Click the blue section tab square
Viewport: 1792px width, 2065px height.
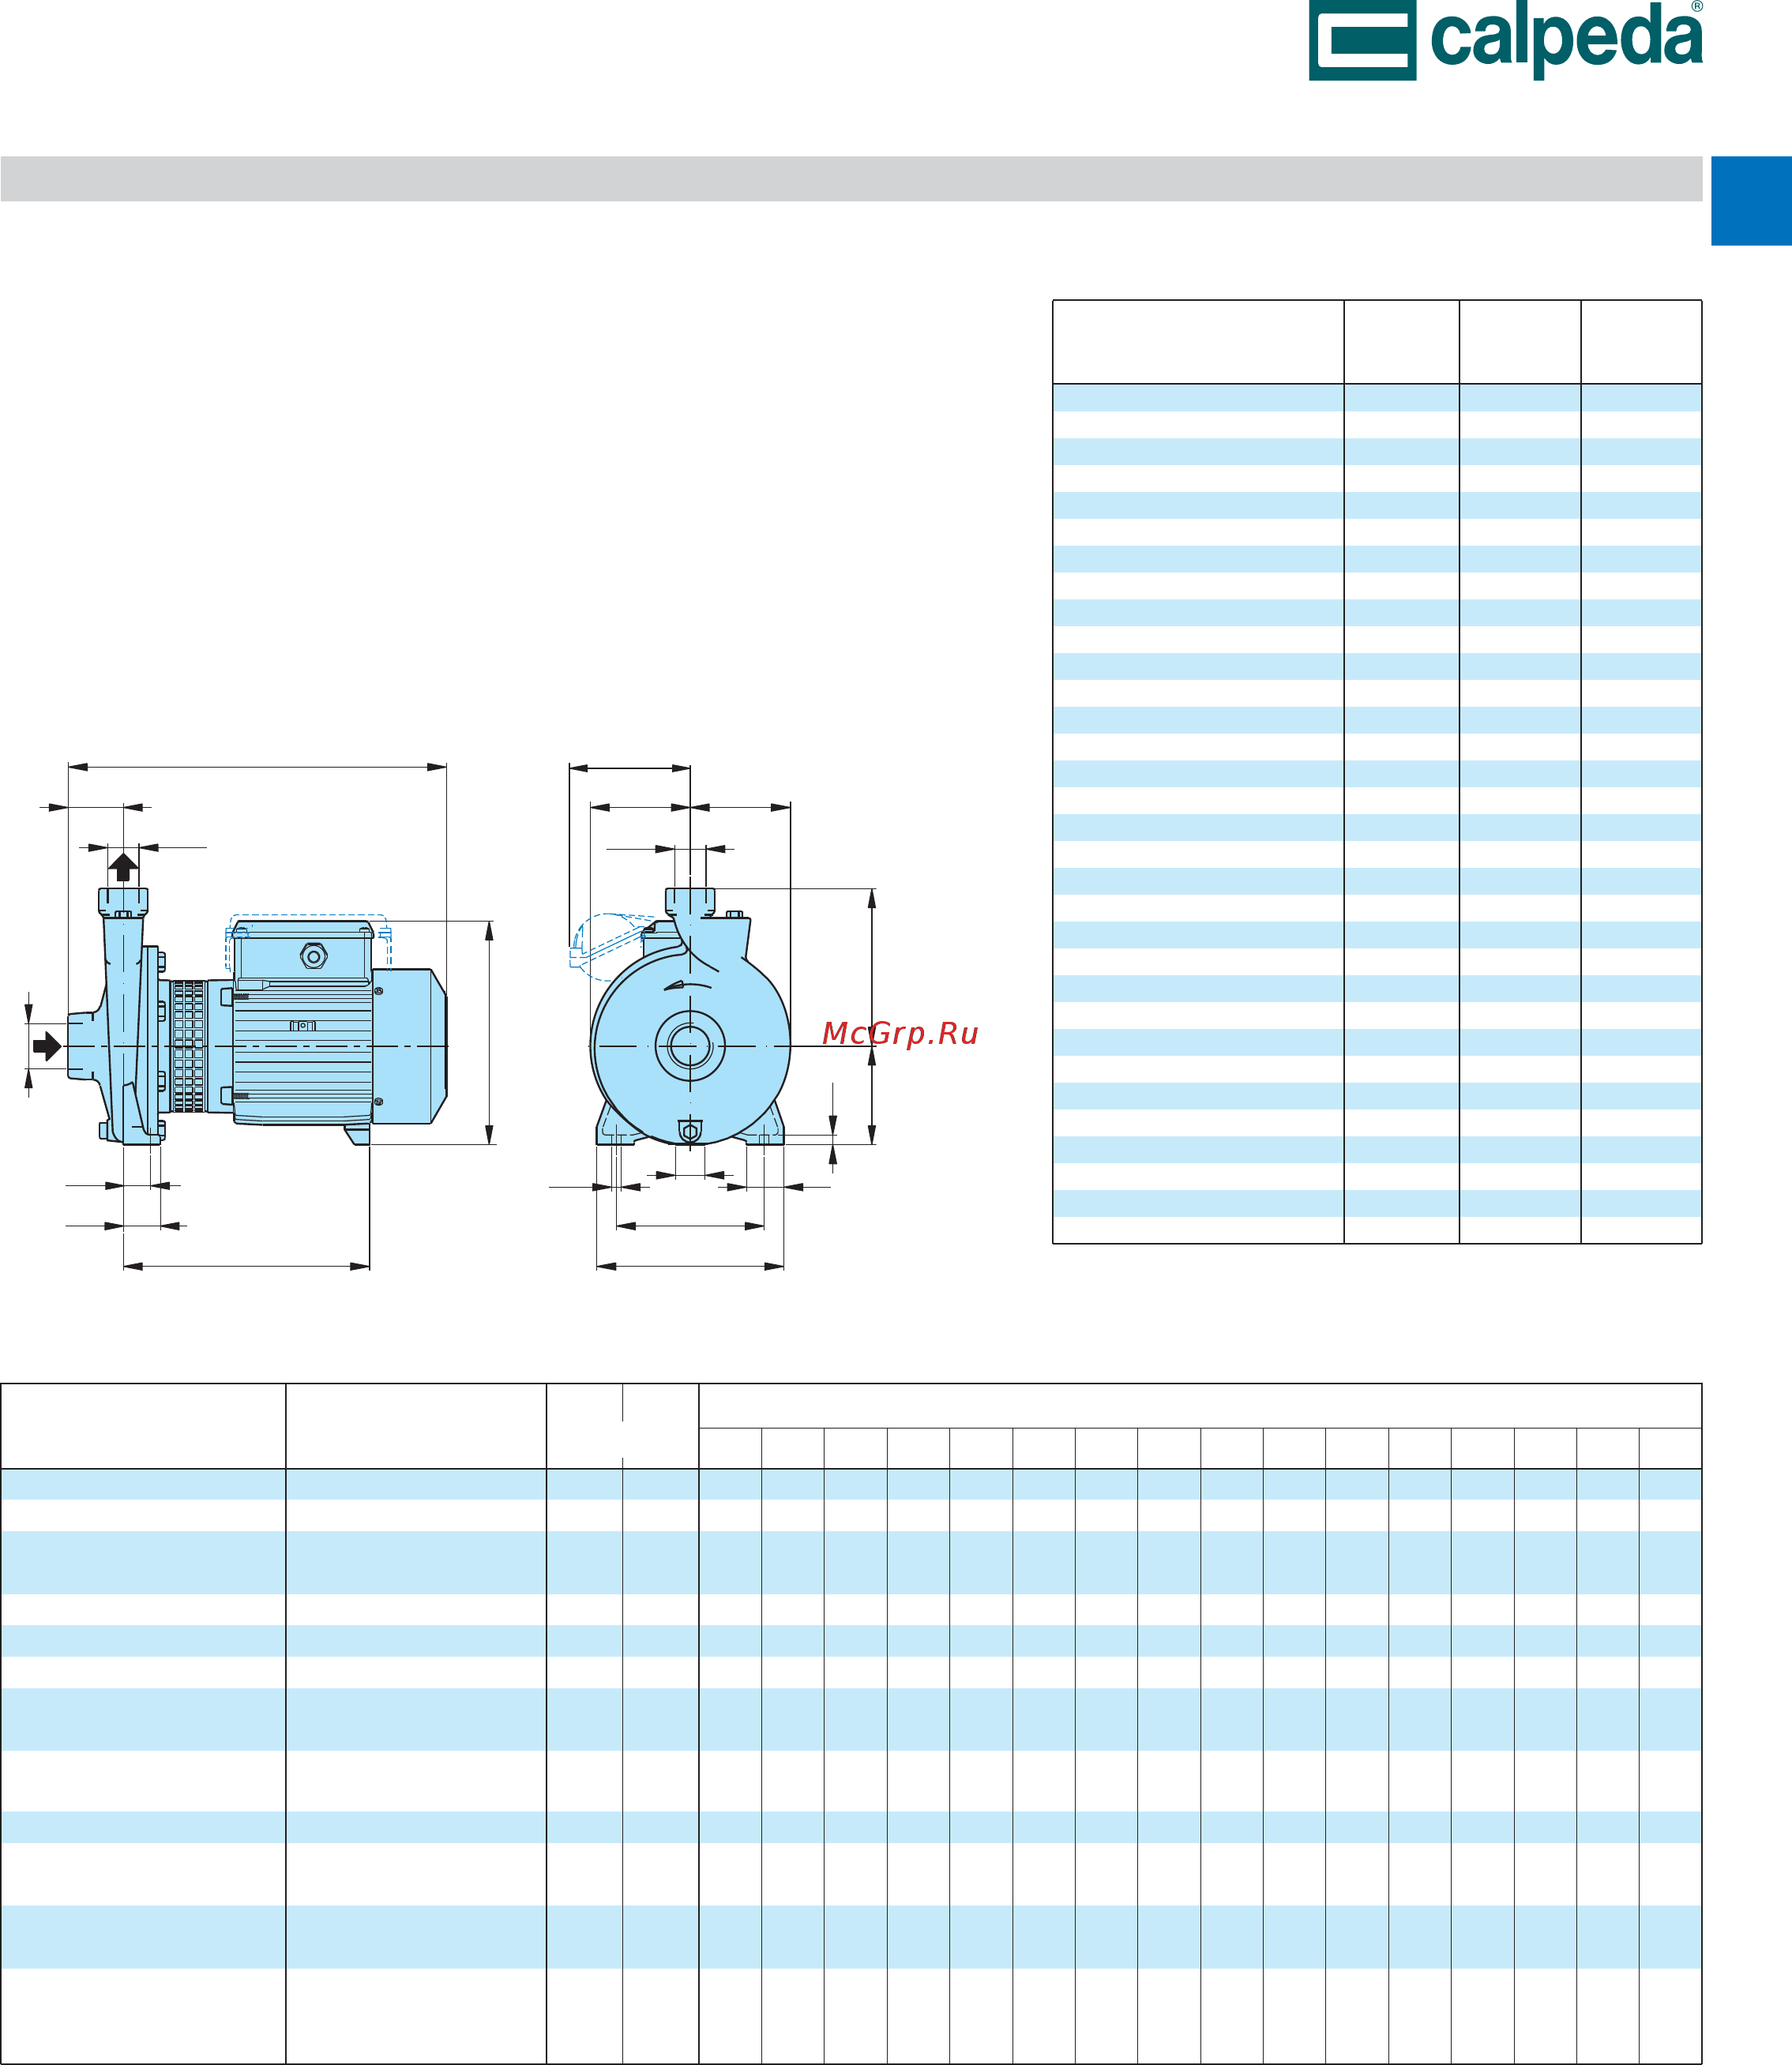[1751, 201]
